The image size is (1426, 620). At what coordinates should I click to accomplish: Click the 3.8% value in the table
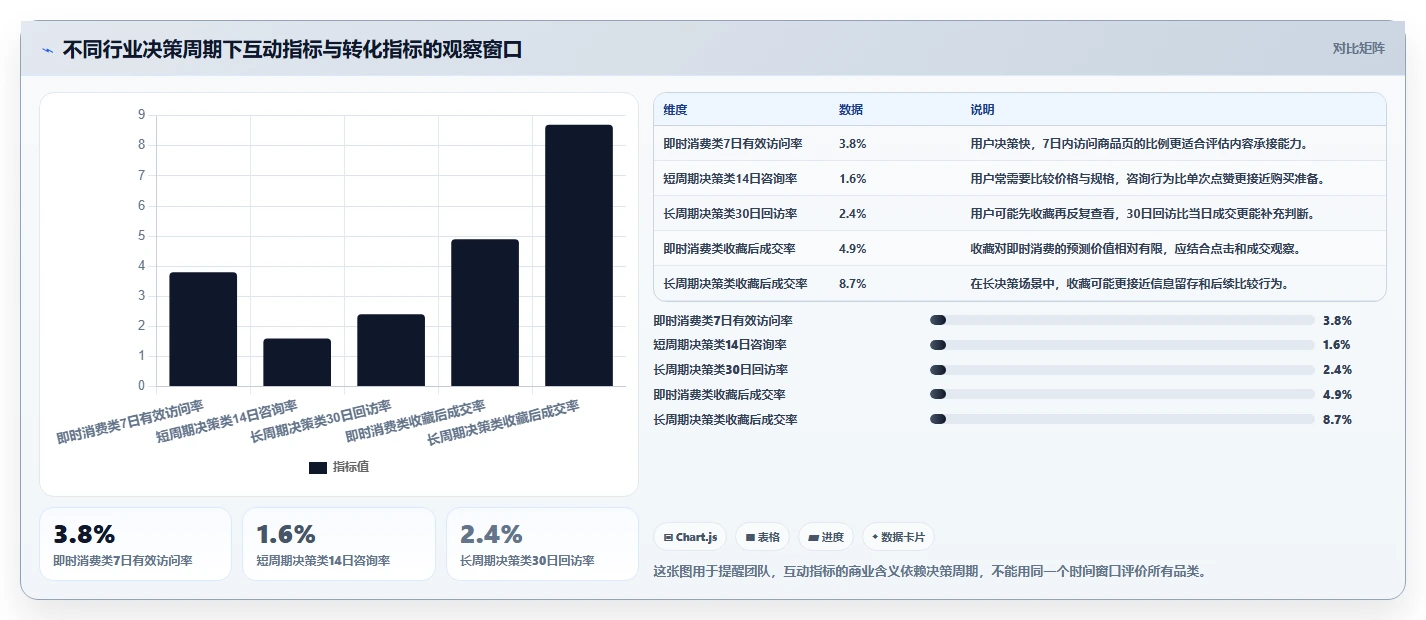pyautogui.click(x=853, y=144)
